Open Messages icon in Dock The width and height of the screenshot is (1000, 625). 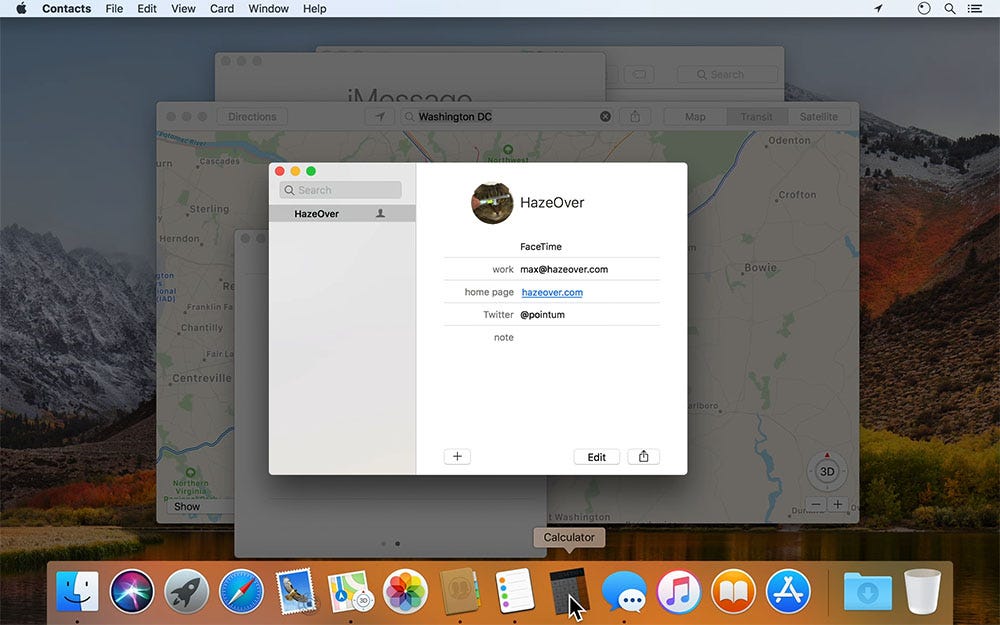tap(624, 592)
